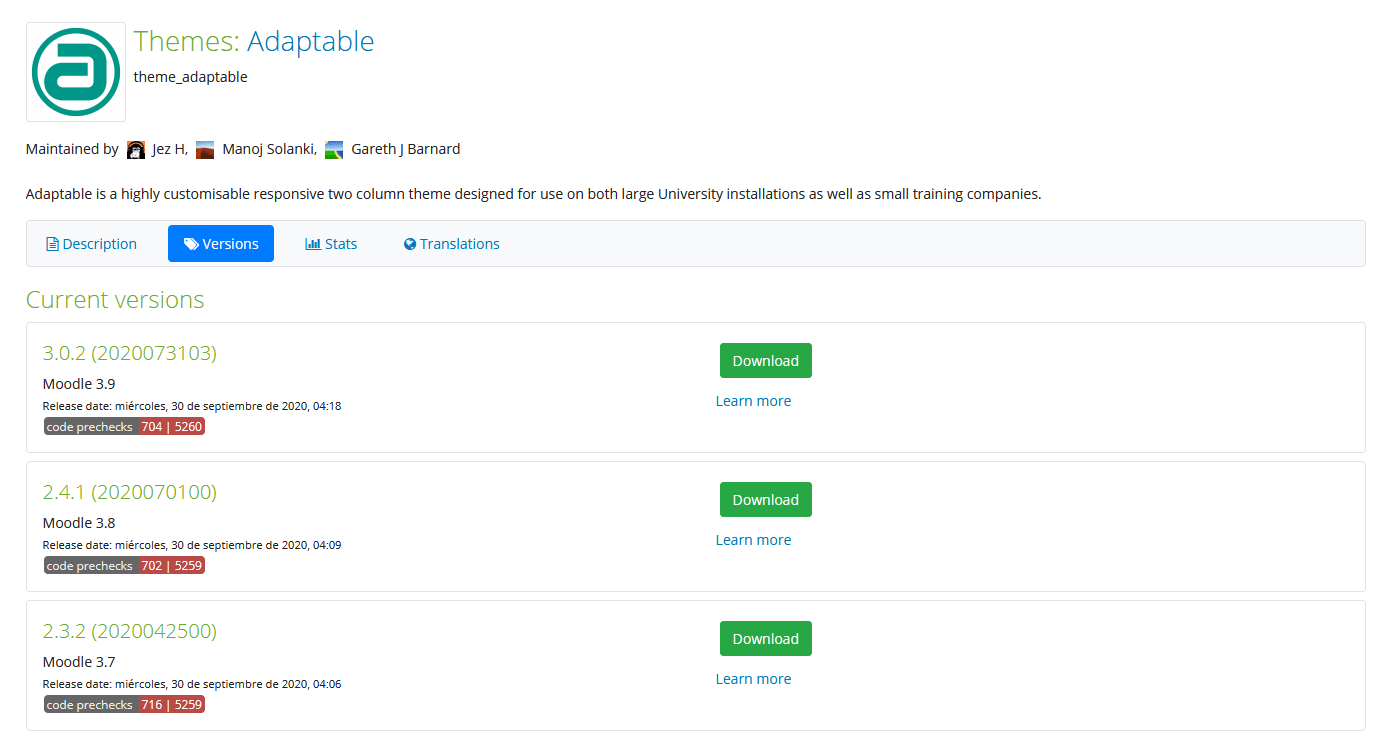1377x739 pixels.
Task: Click release date text ending 04:18
Action: [x=192, y=406]
